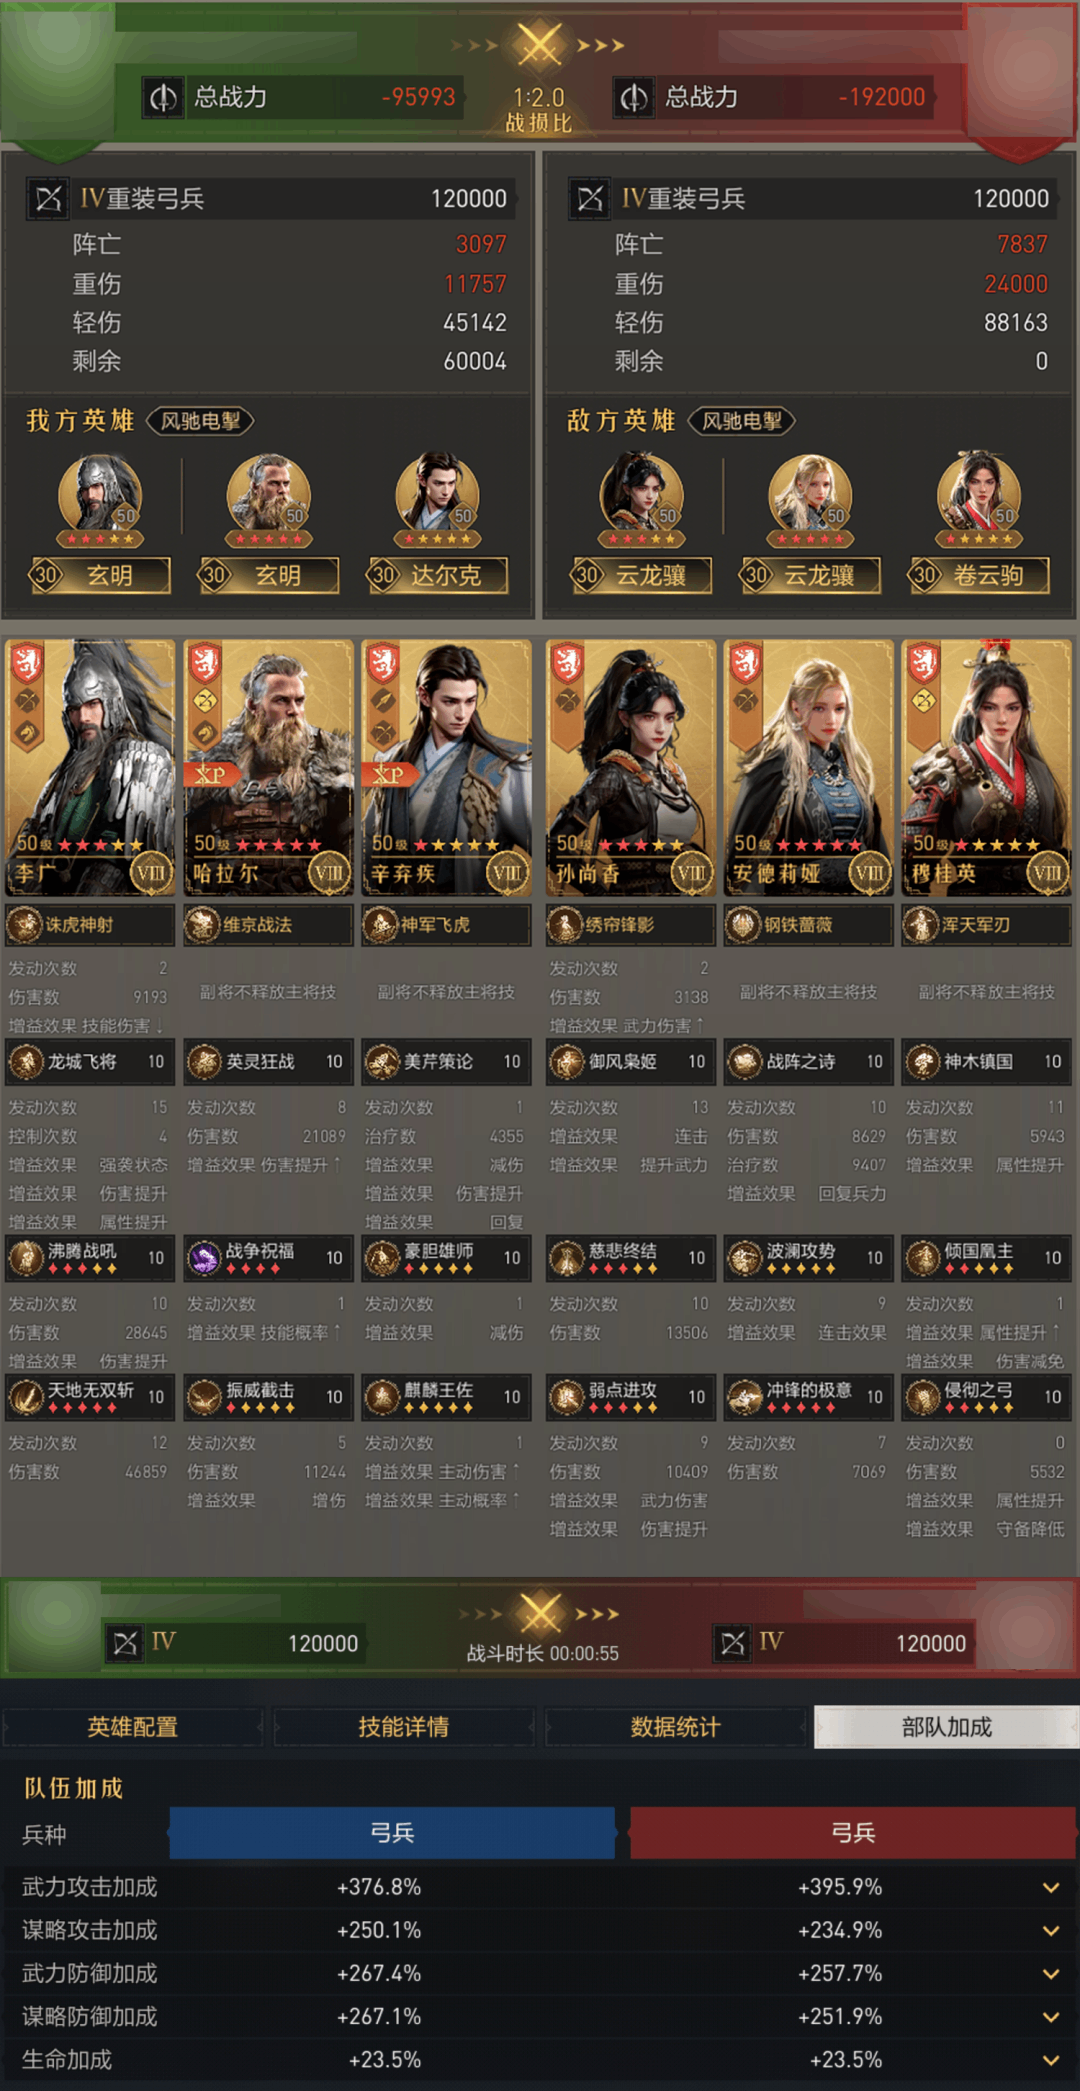Click the 天地无双斩 skill icon
Image resolution: width=1080 pixels, height=2091 pixels.
[25, 1398]
